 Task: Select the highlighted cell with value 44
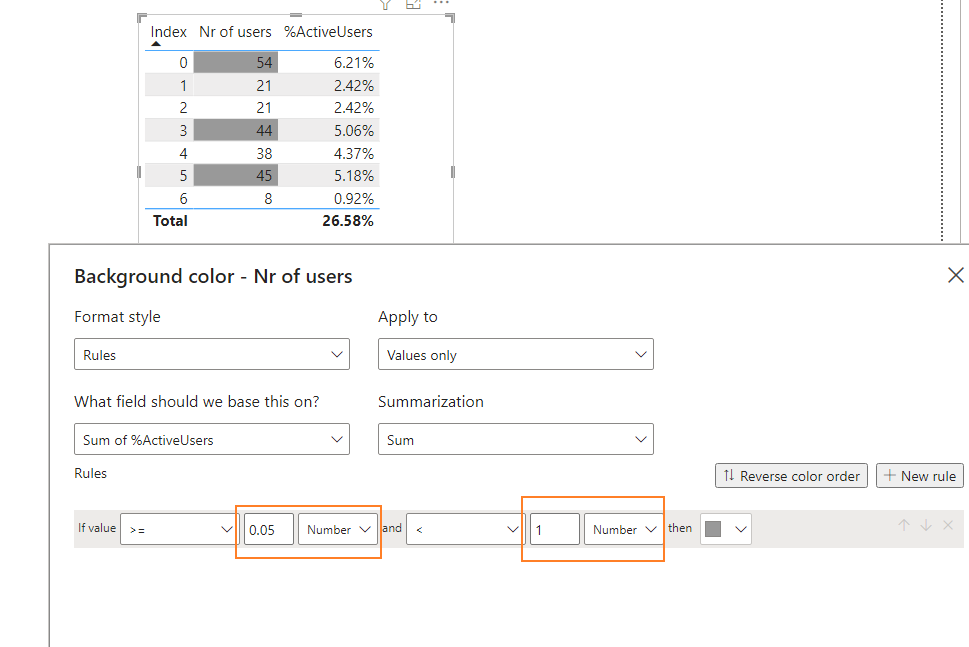coord(235,130)
